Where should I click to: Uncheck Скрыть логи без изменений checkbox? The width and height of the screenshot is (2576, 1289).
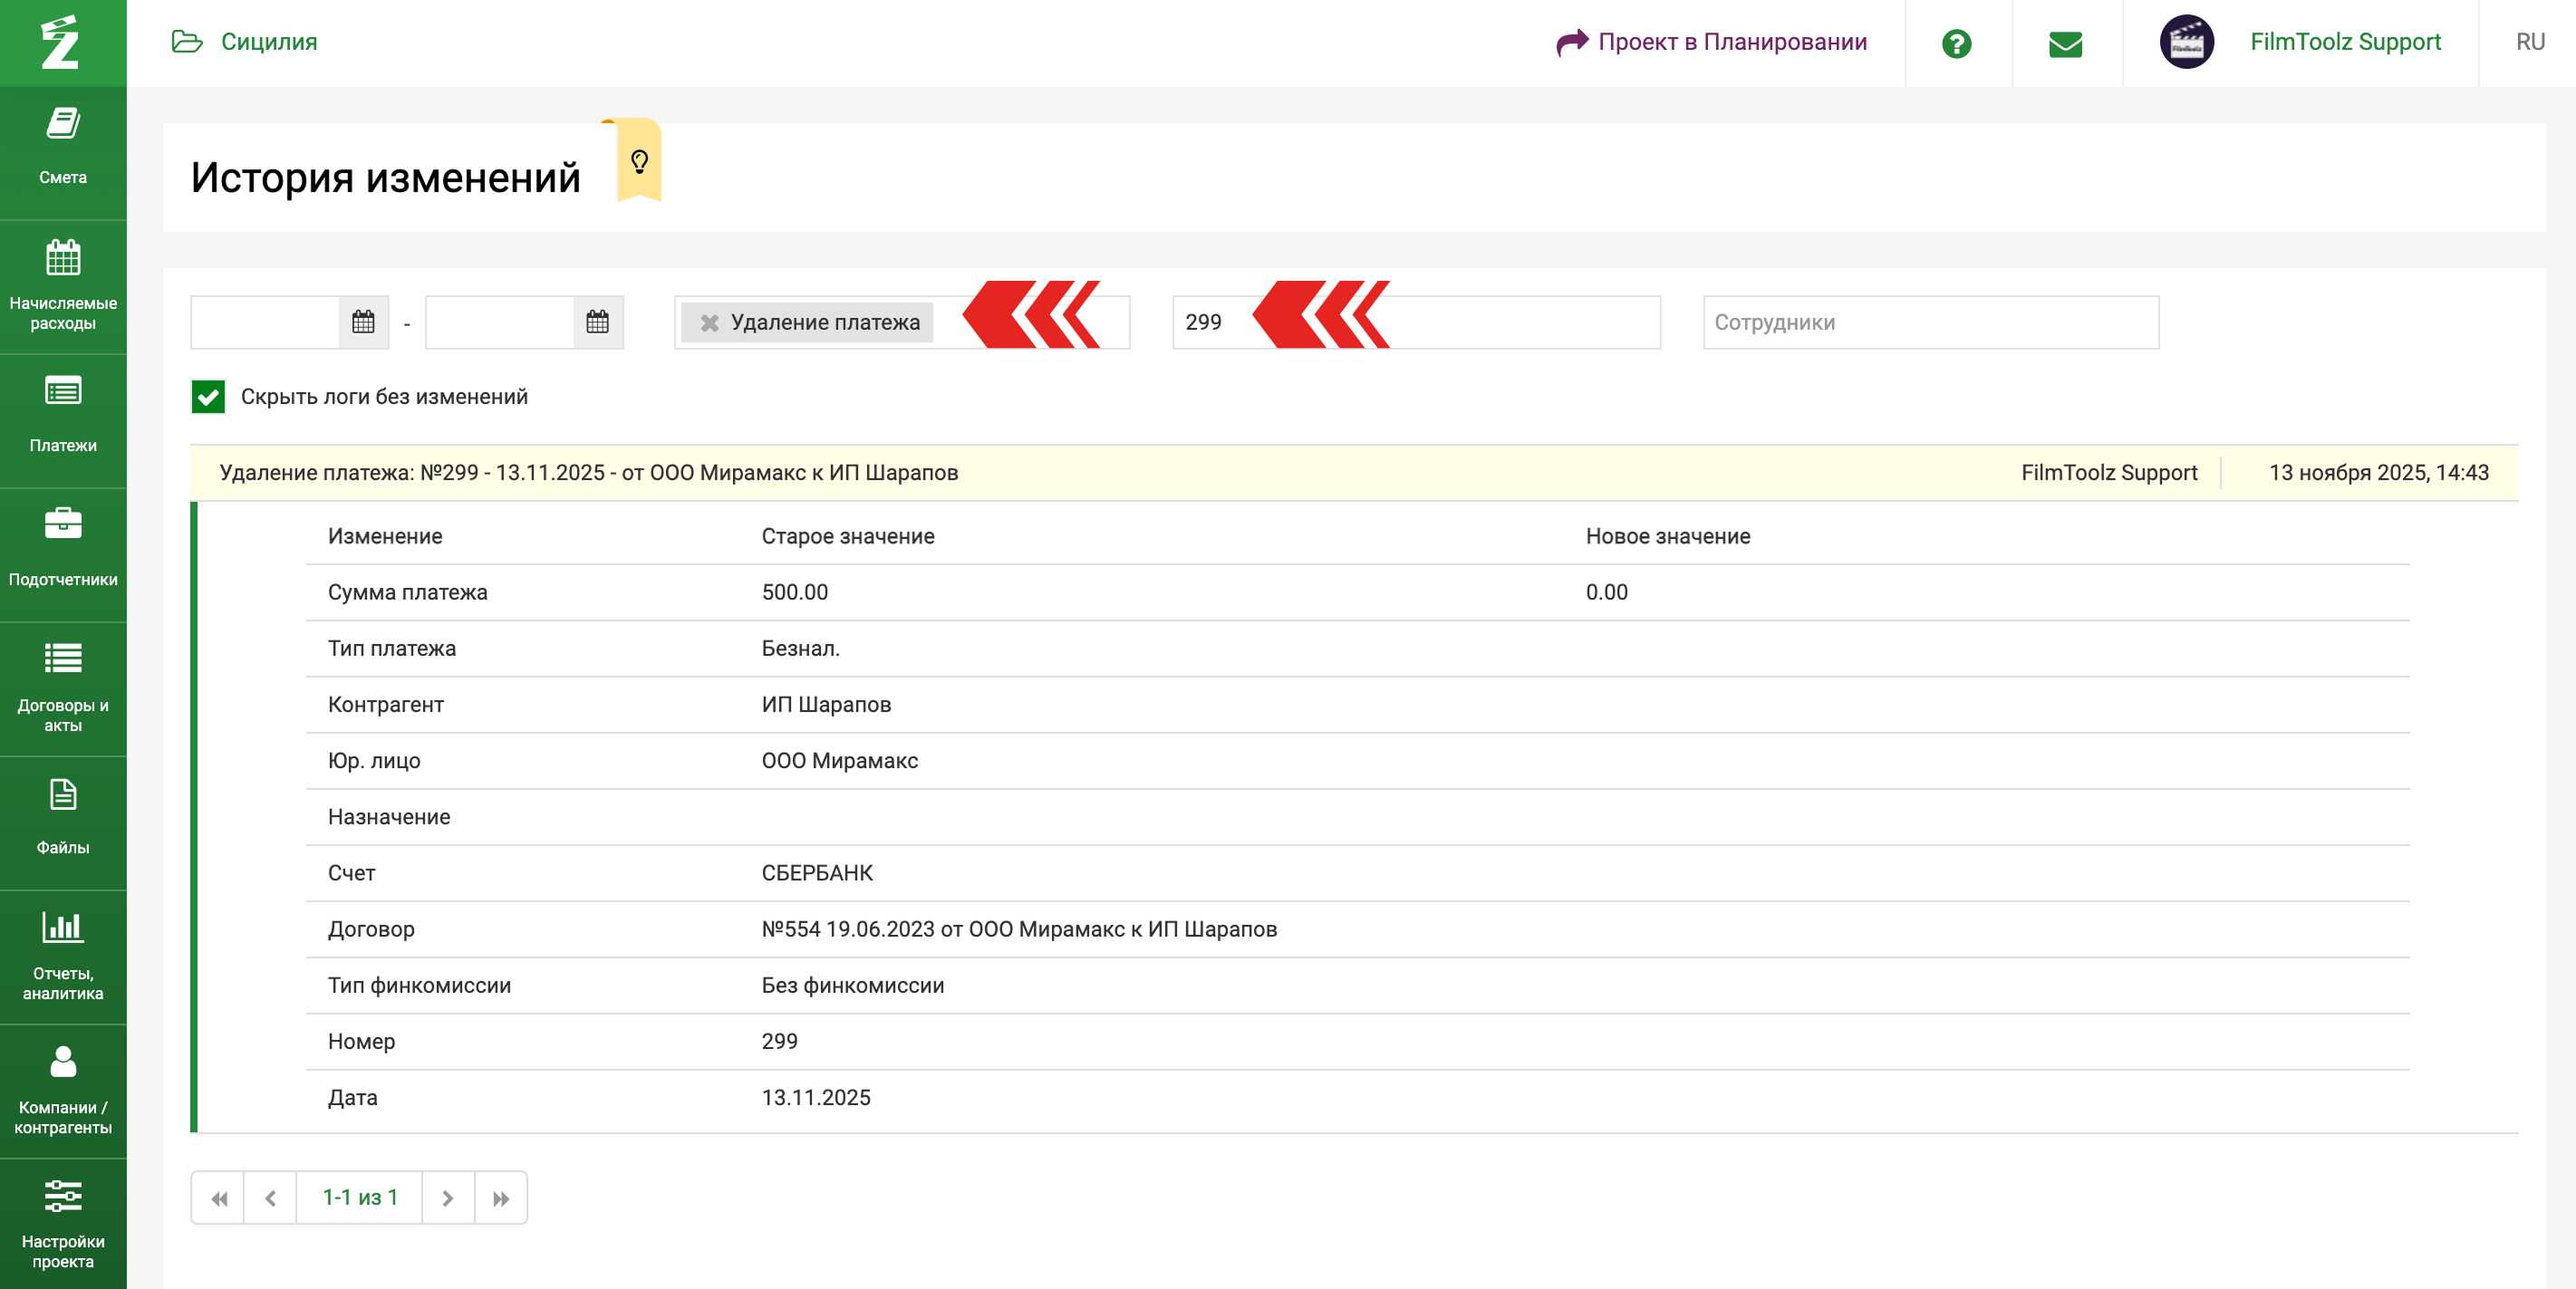pyautogui.click(x=208, y=397)
